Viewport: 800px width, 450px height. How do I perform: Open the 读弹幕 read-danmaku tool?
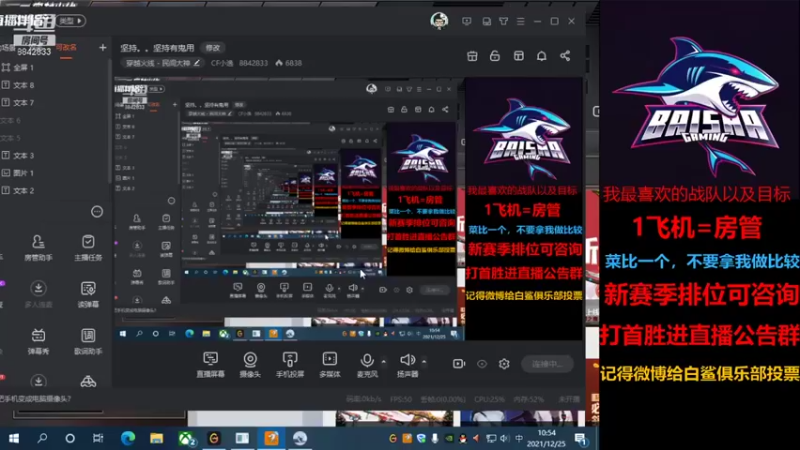tap(88, 294)
